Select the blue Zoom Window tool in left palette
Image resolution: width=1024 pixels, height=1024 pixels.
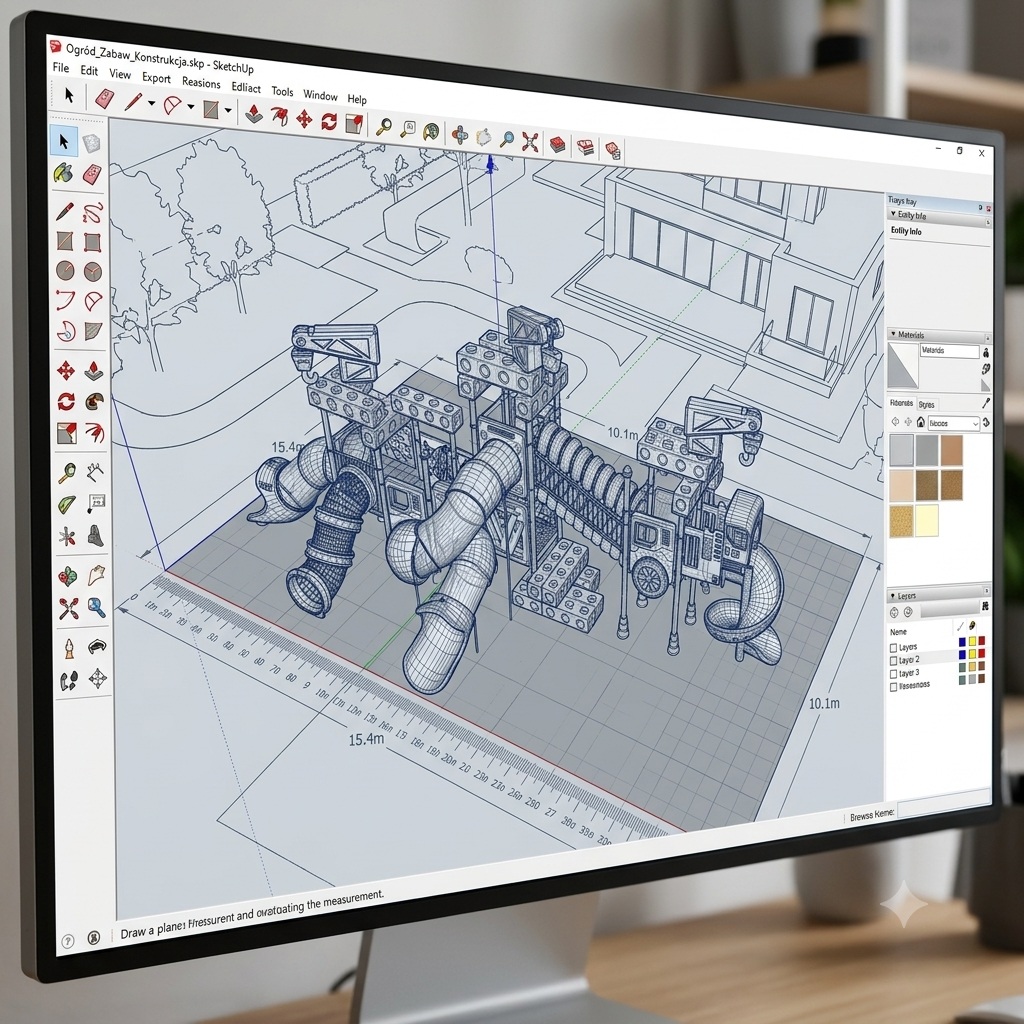pyautogui.click(x=97, y=607)
